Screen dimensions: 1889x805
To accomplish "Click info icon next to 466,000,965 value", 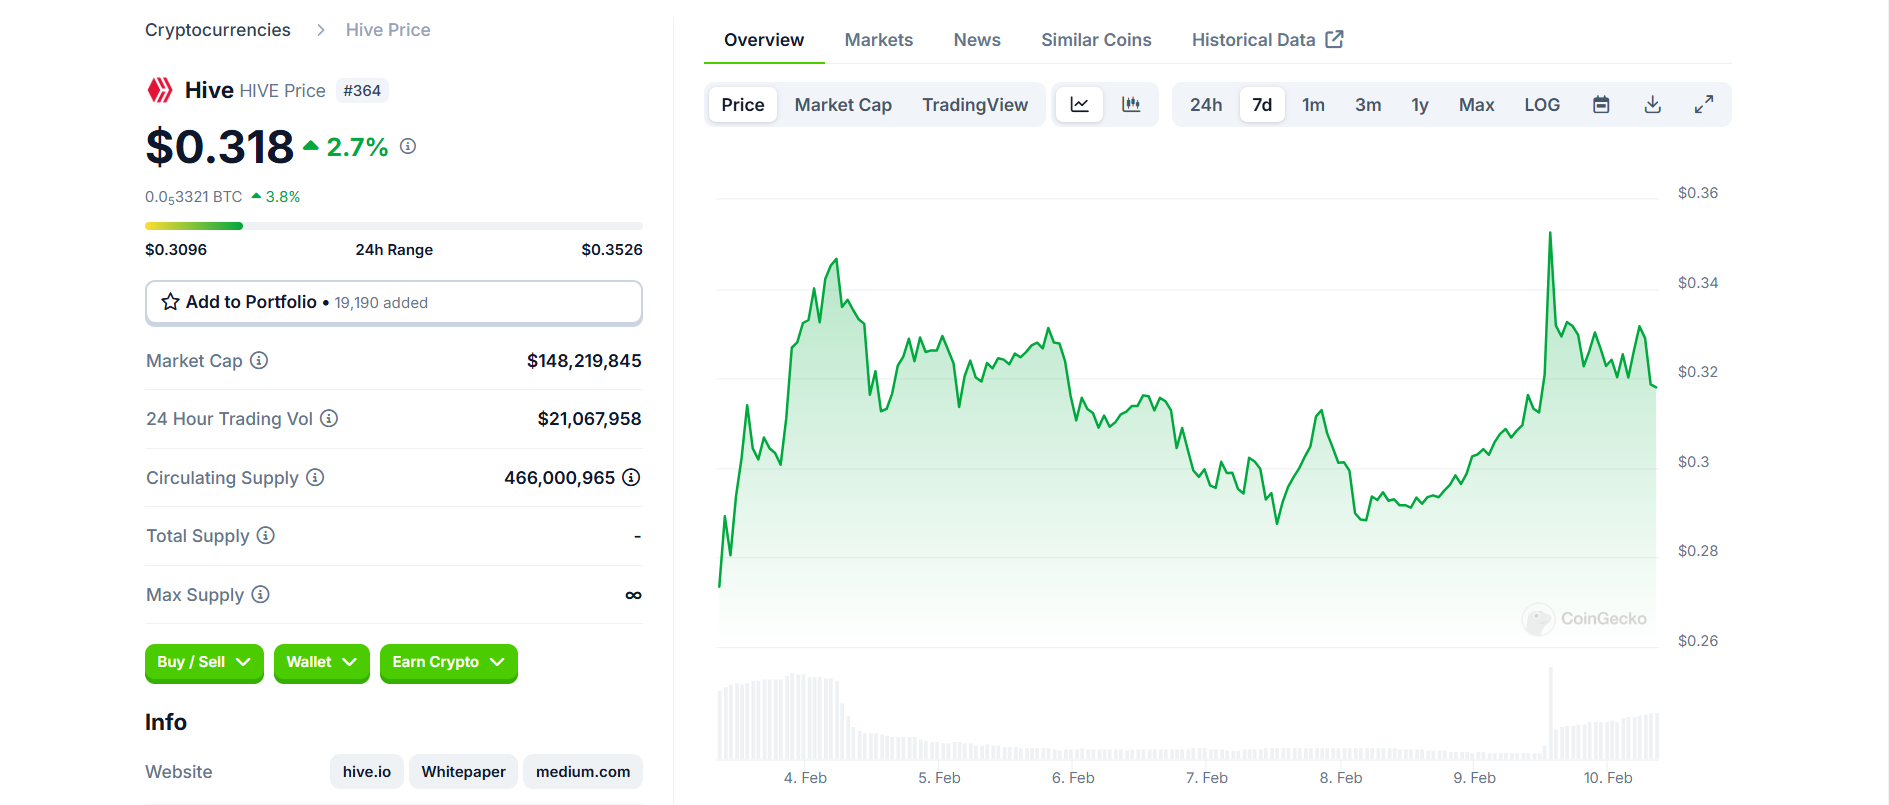I will click(631, 477).
